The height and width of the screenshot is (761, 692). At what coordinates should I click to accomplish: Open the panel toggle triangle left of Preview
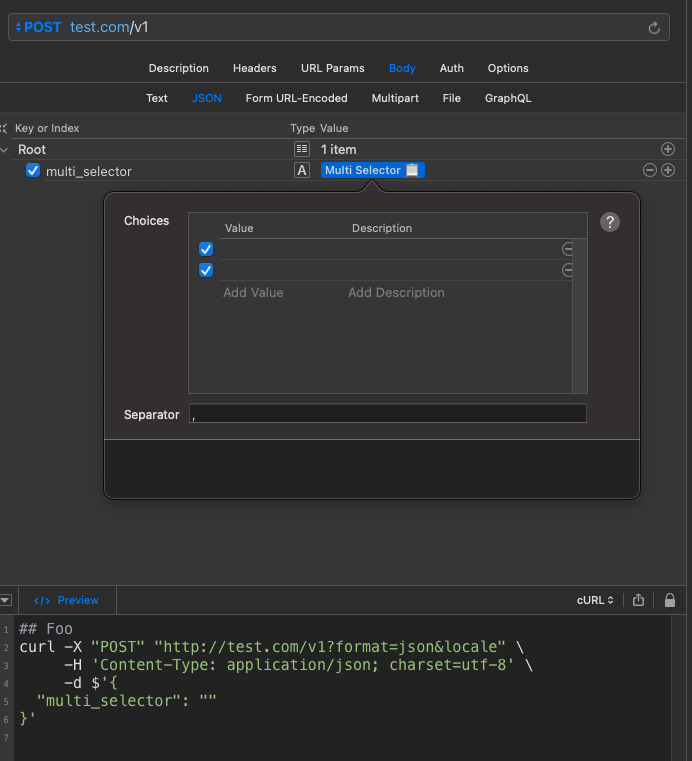(6, 600)
